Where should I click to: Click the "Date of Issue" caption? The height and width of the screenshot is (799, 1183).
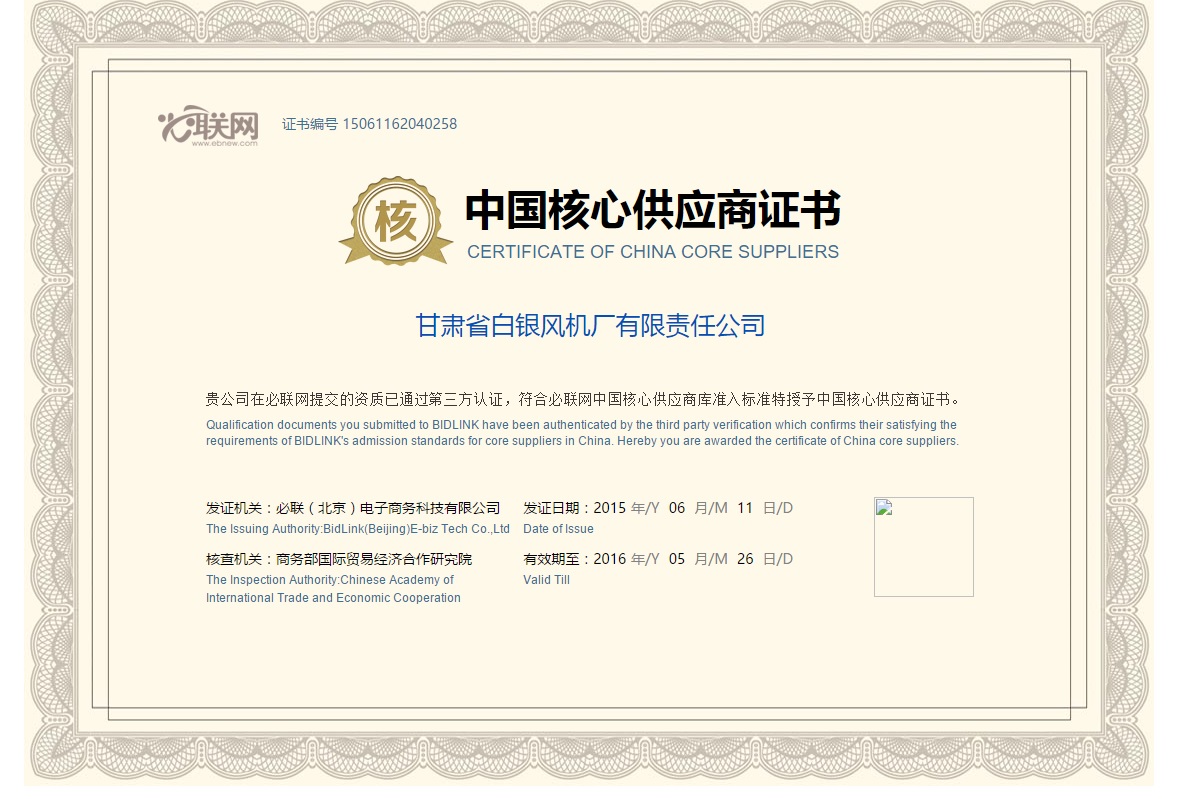(x=558, y=529)
